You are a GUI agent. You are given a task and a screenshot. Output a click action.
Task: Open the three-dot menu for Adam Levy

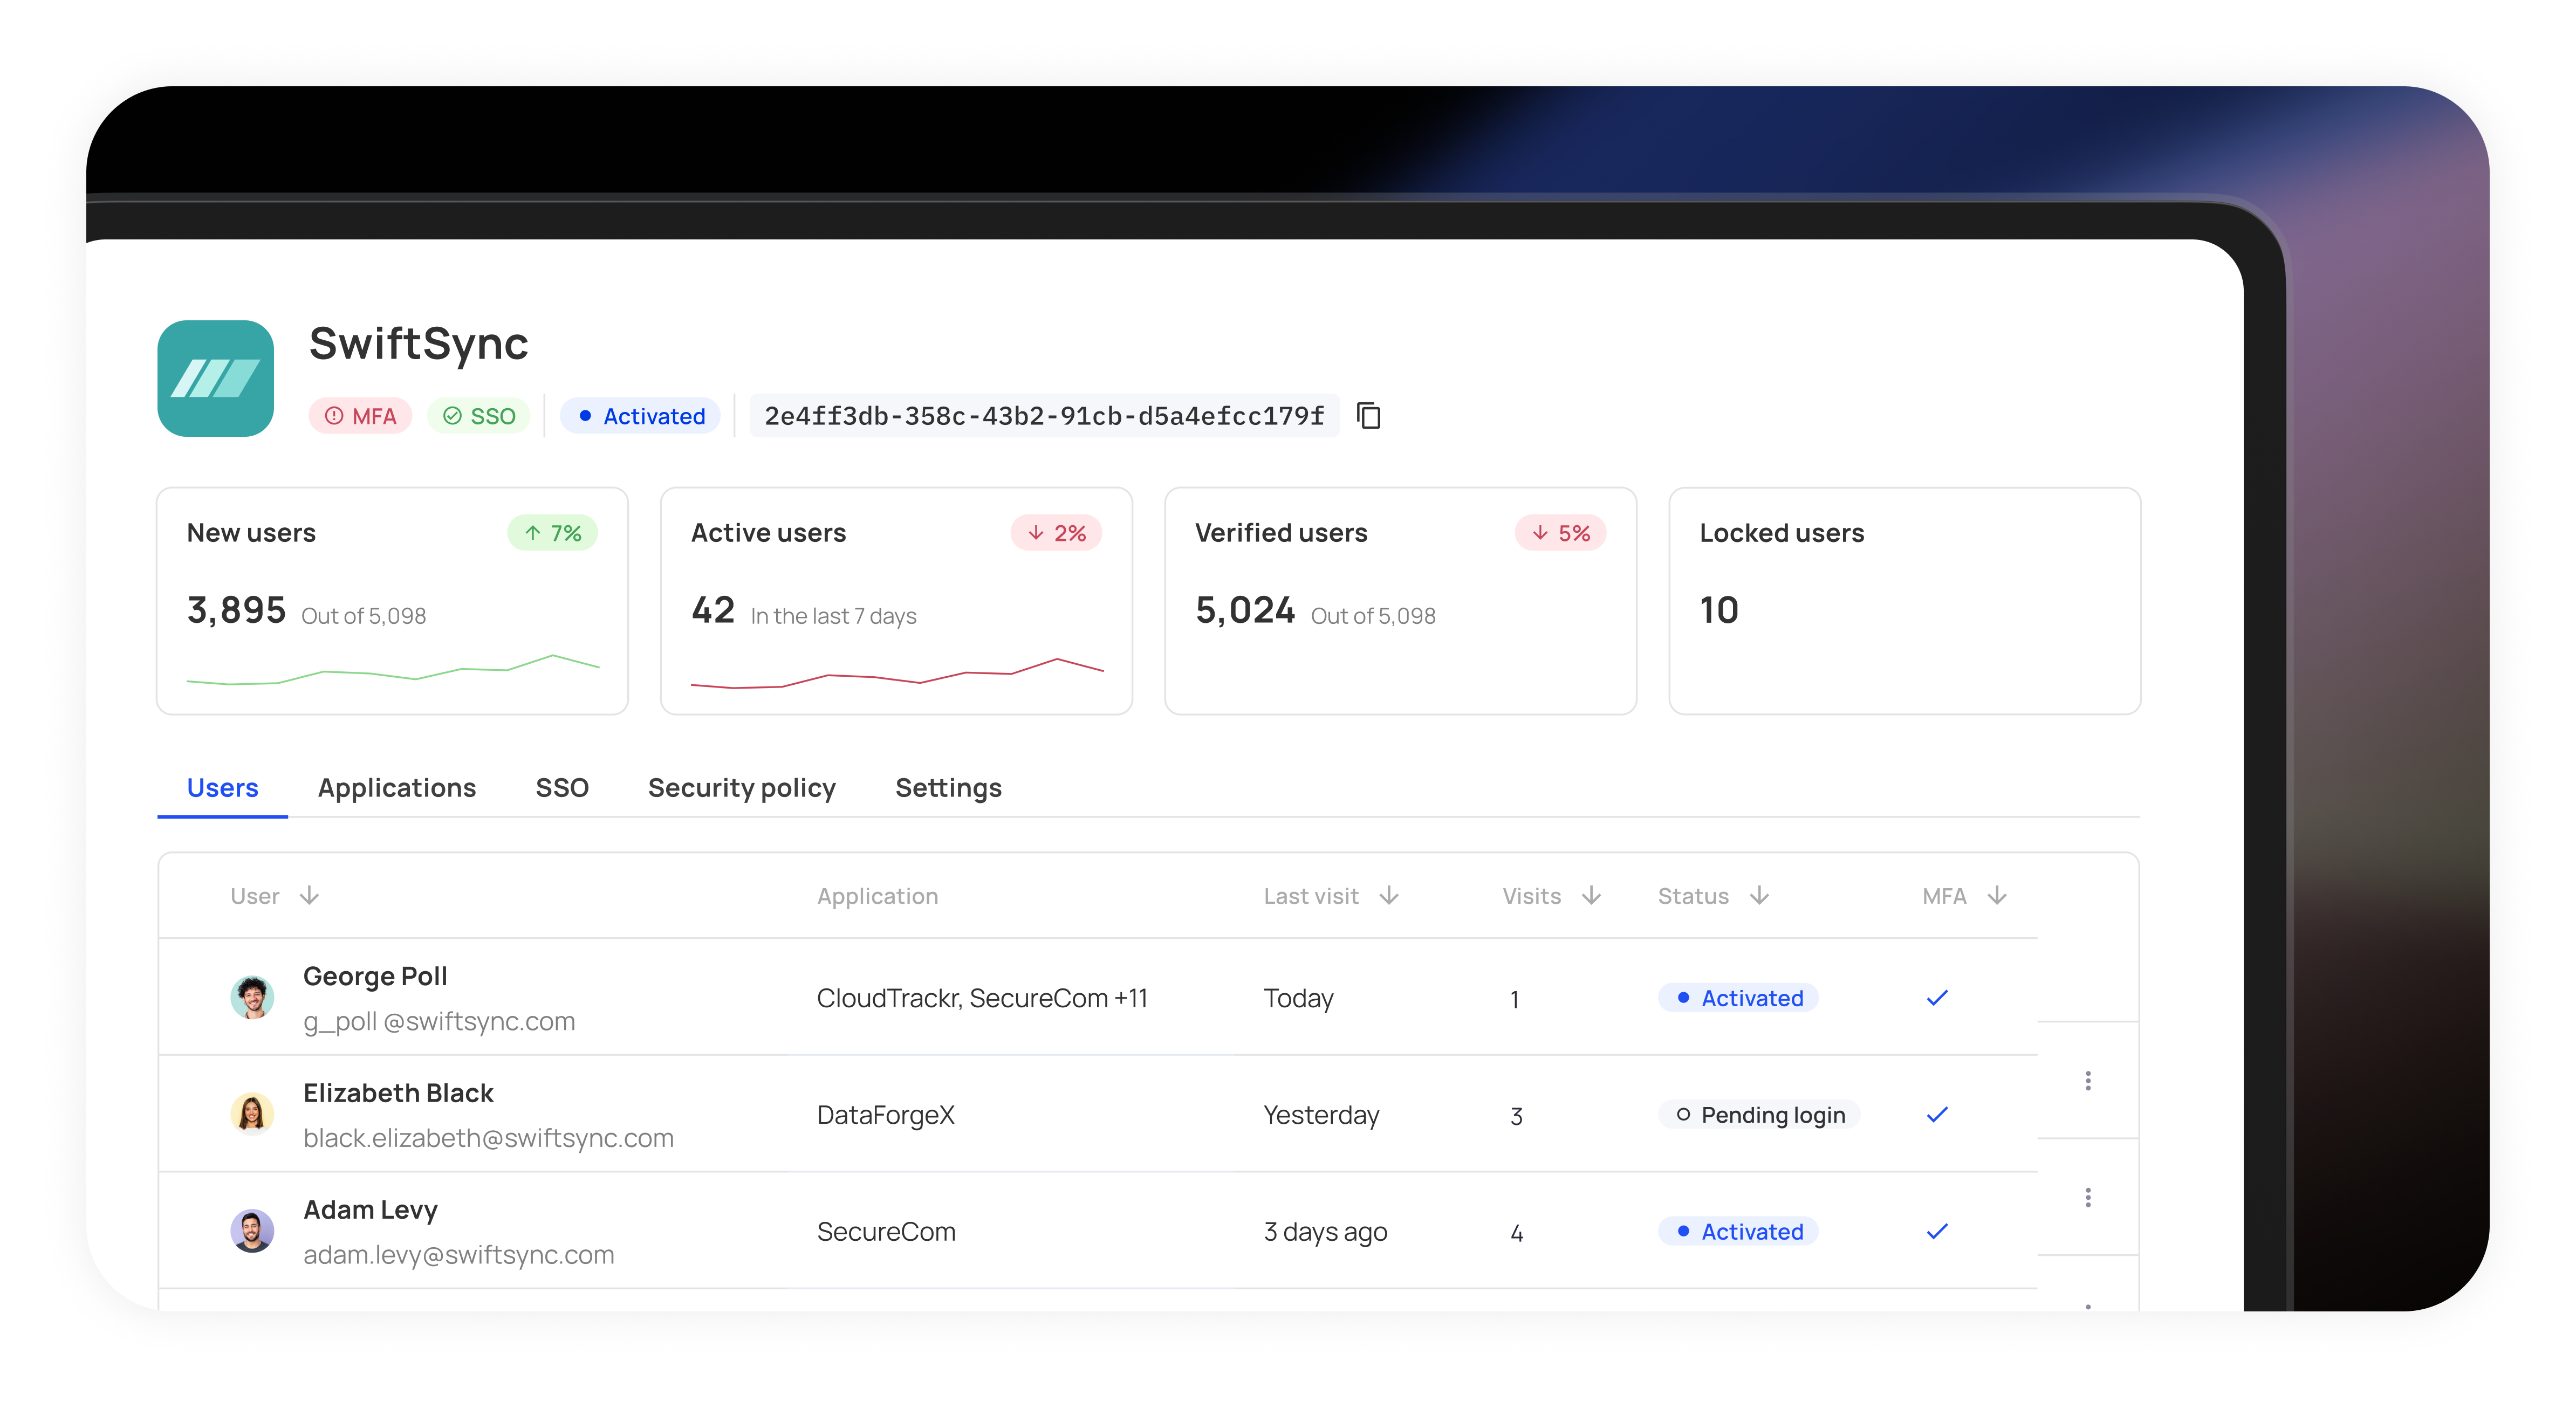(x=2088, y=1197)
